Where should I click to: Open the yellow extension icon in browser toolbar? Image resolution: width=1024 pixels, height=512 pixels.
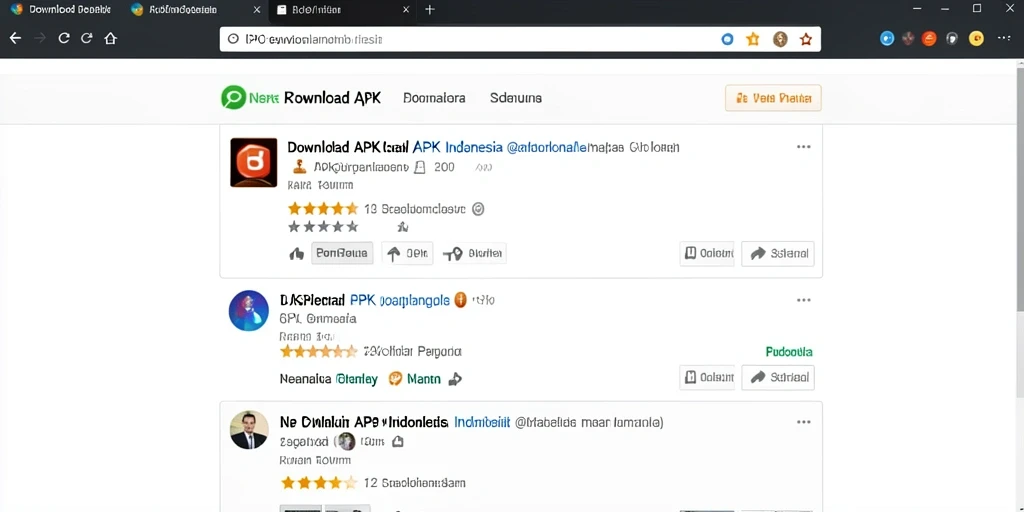pos(976,39)
